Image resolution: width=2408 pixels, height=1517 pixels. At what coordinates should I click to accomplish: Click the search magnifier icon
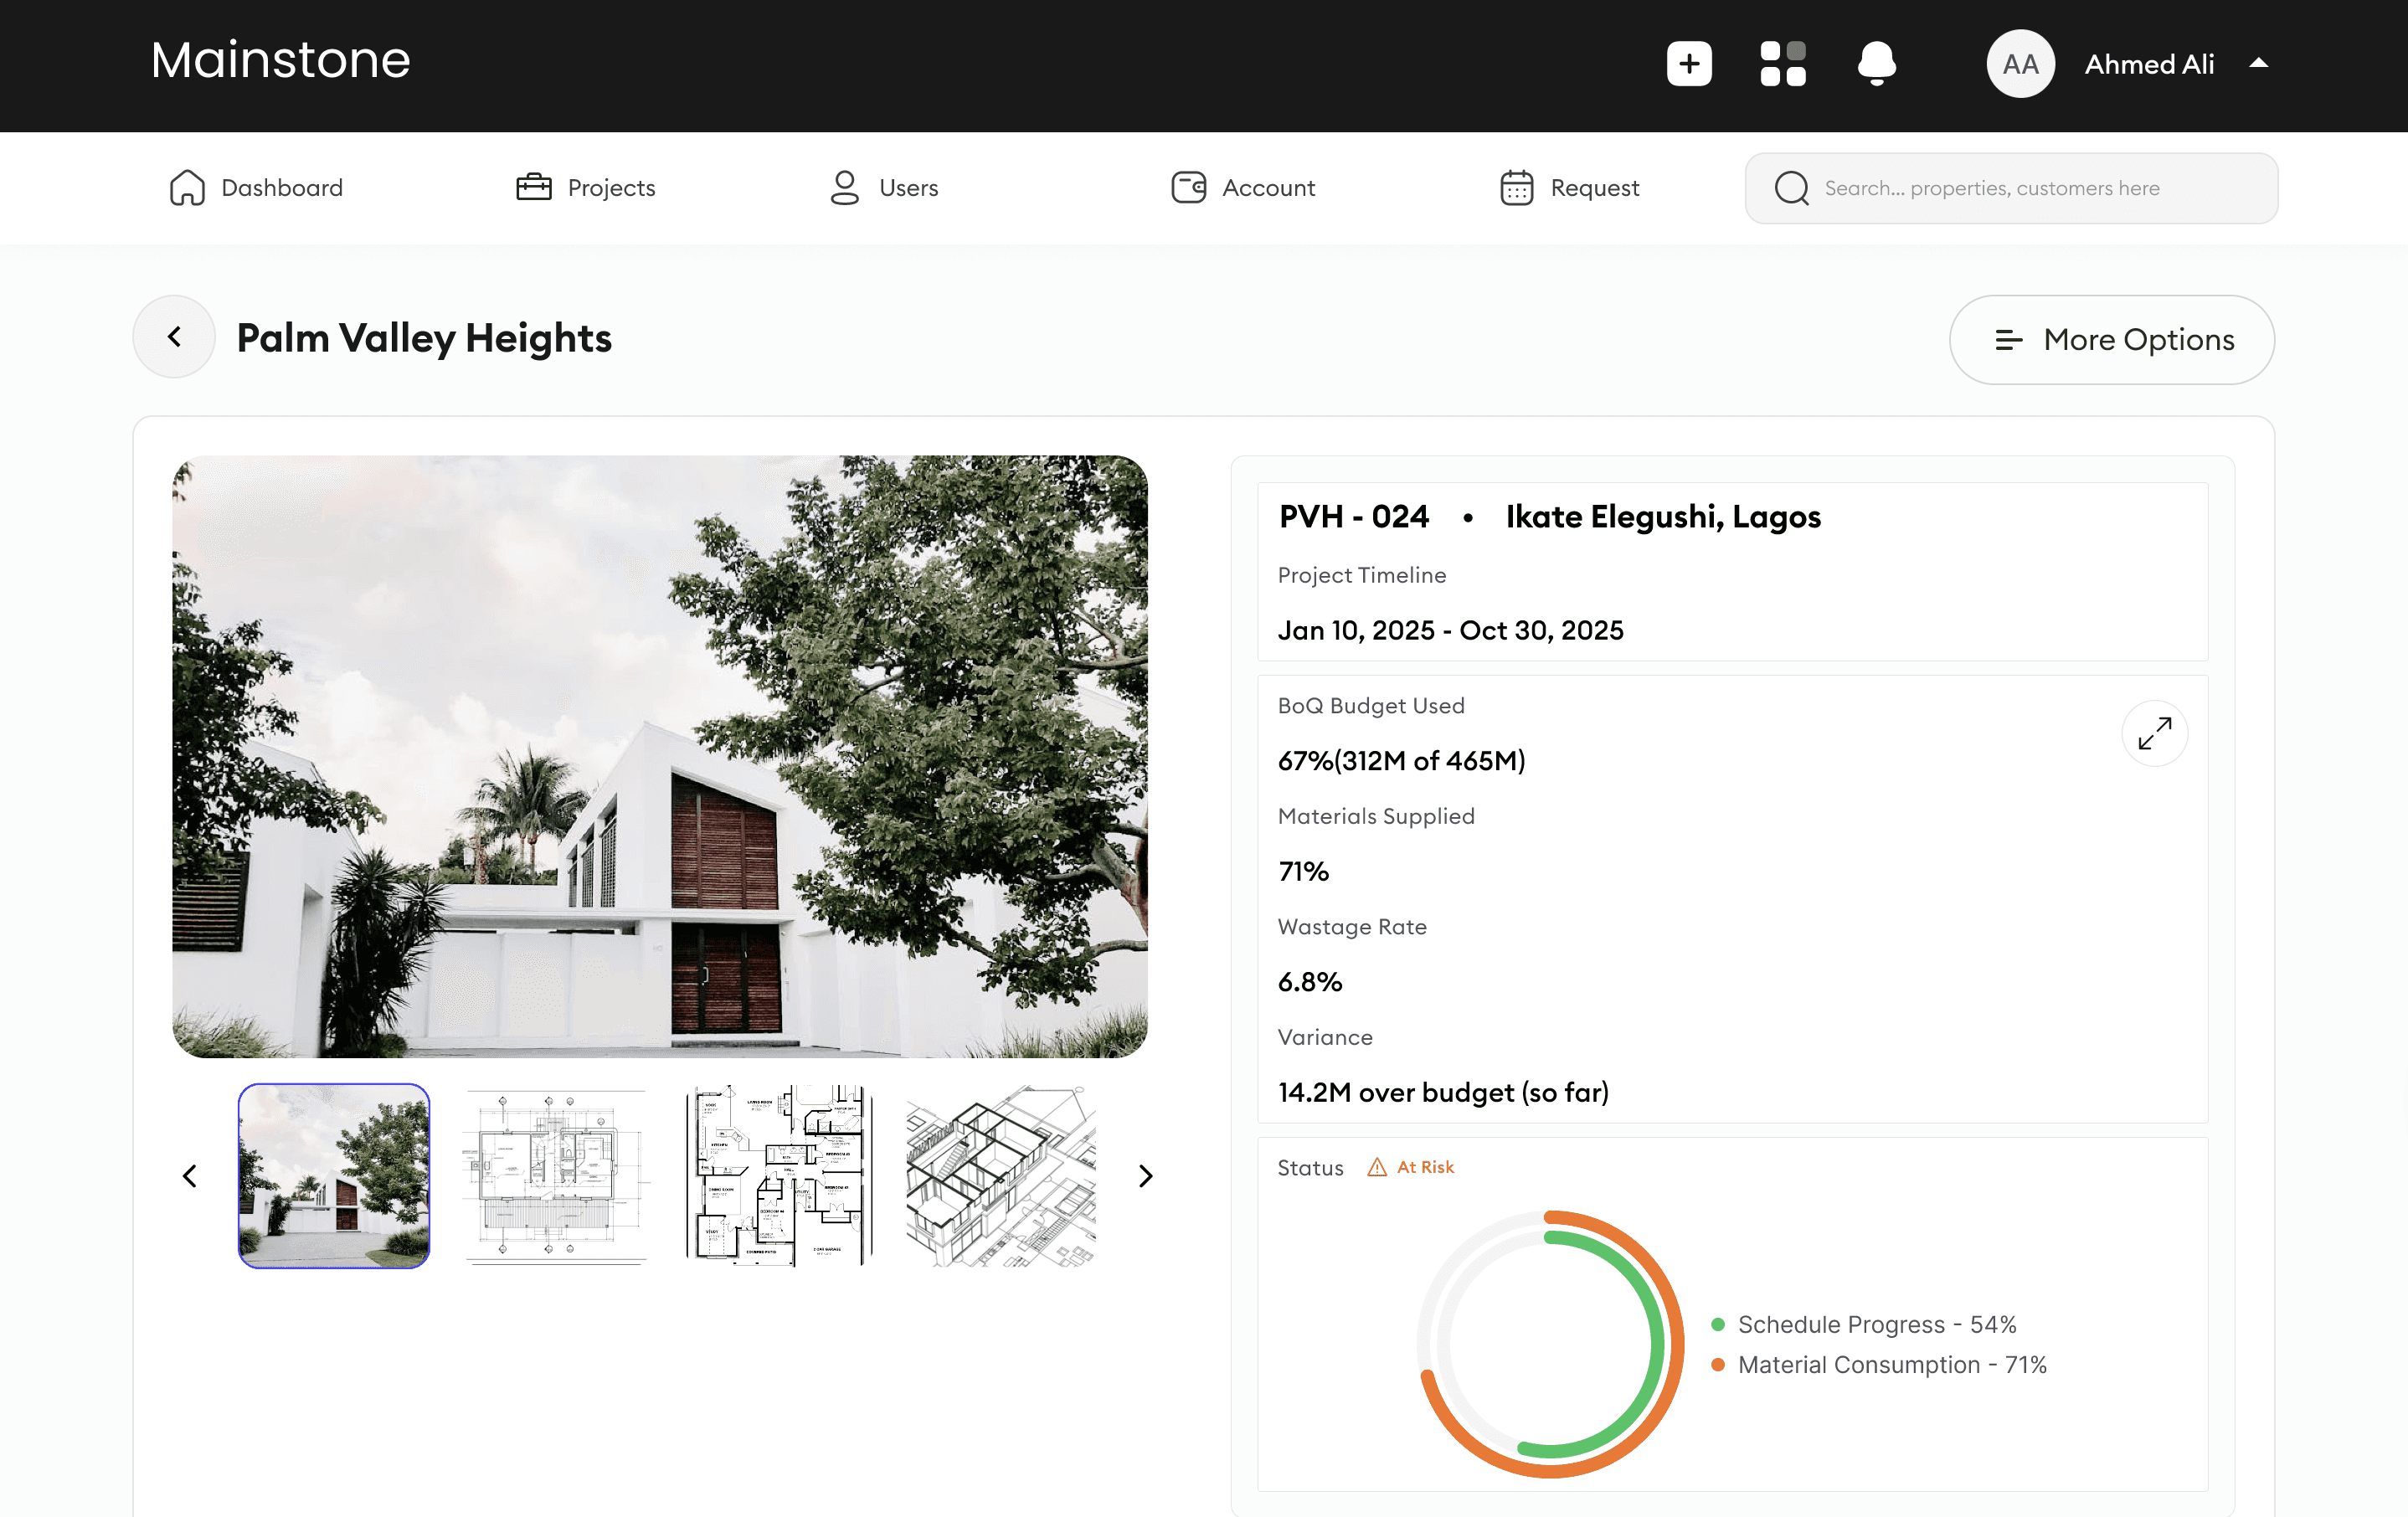pyautogui.click(x=1791, y=188)
